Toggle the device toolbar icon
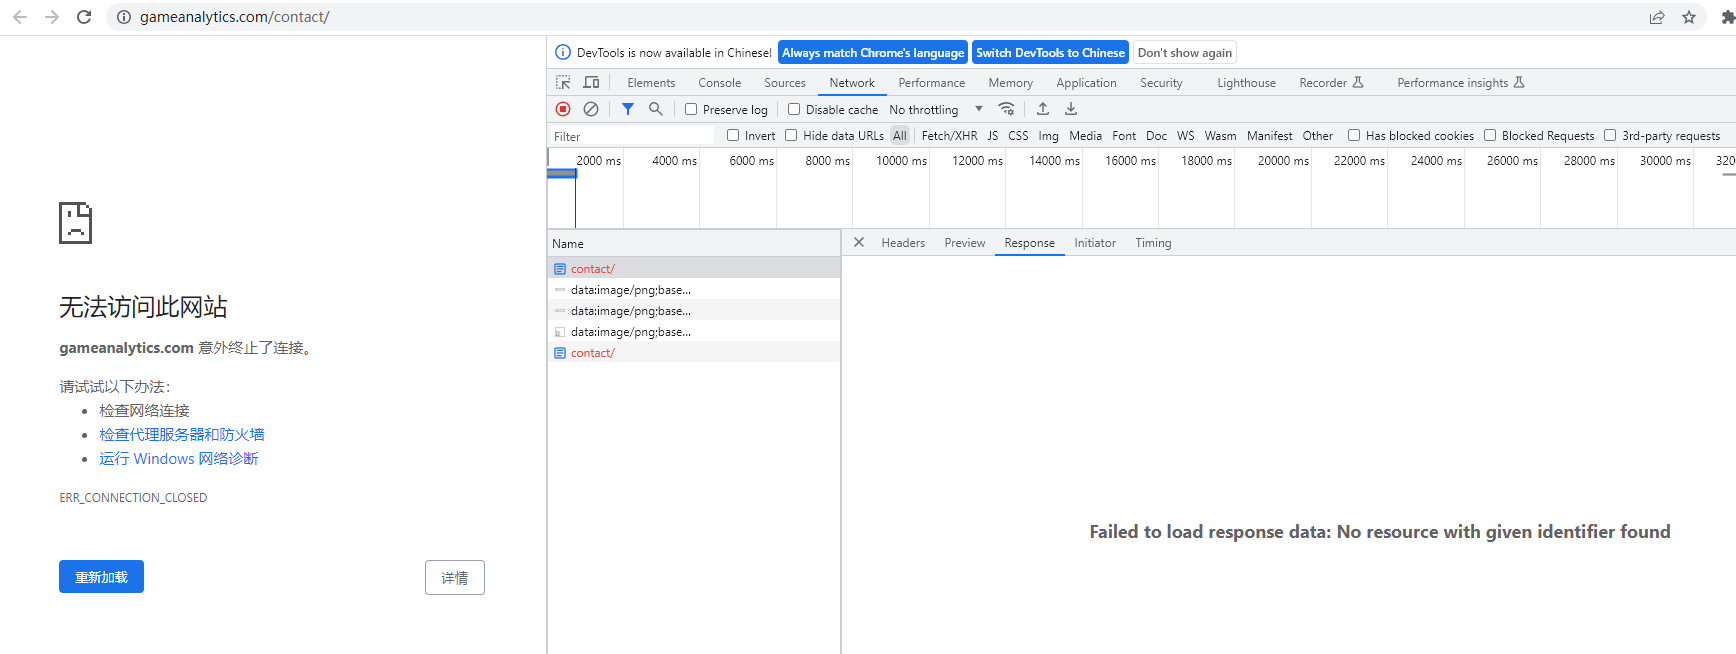This screenshot has height=654, width=1736. (591, 82)
